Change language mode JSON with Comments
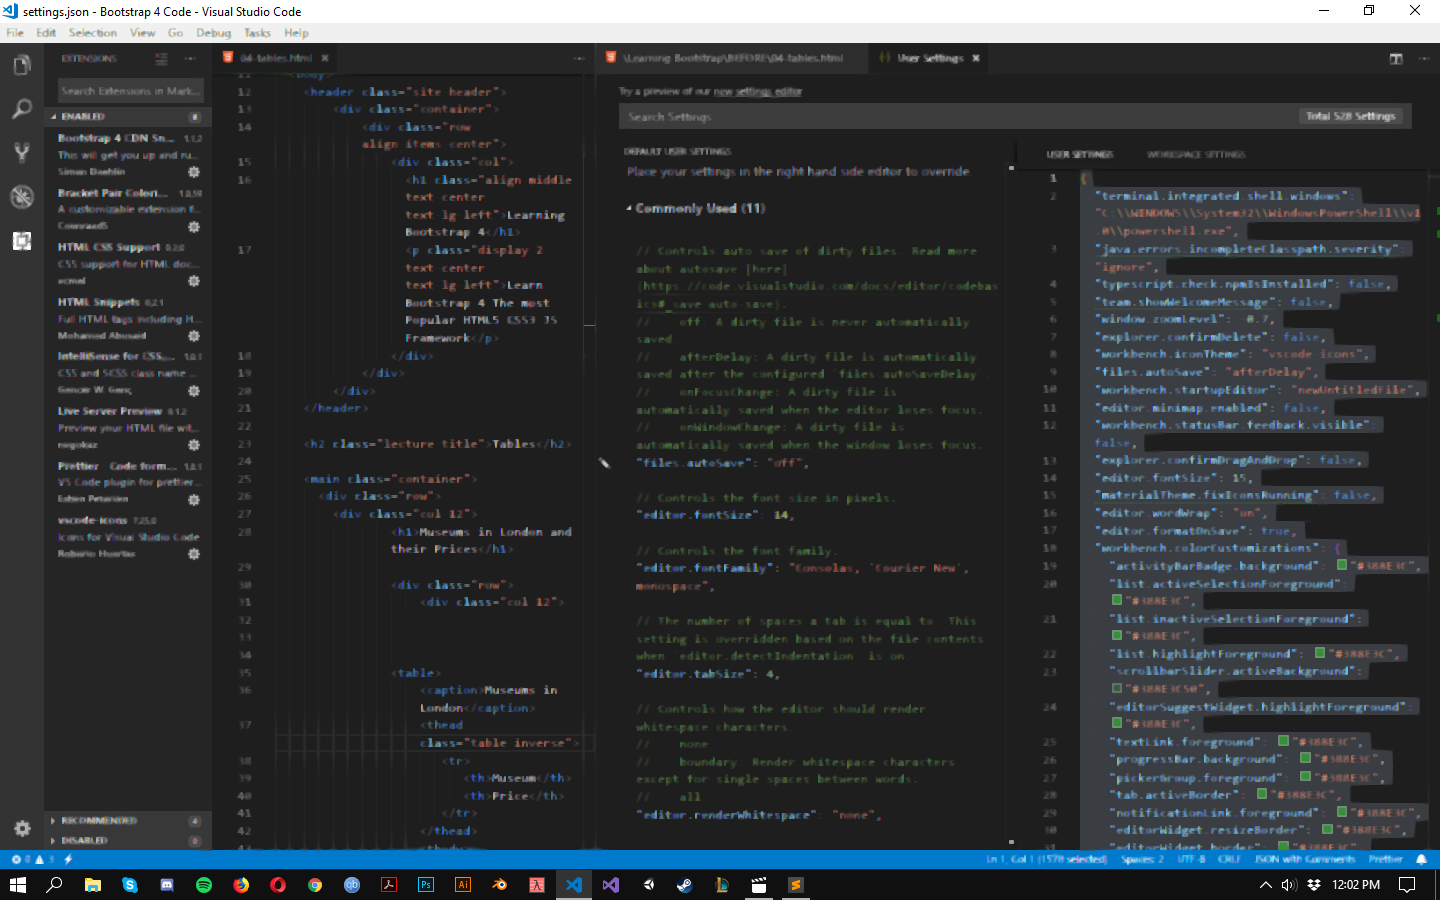This screenshot has height=900, width=1440. (x=1305, y=859)
